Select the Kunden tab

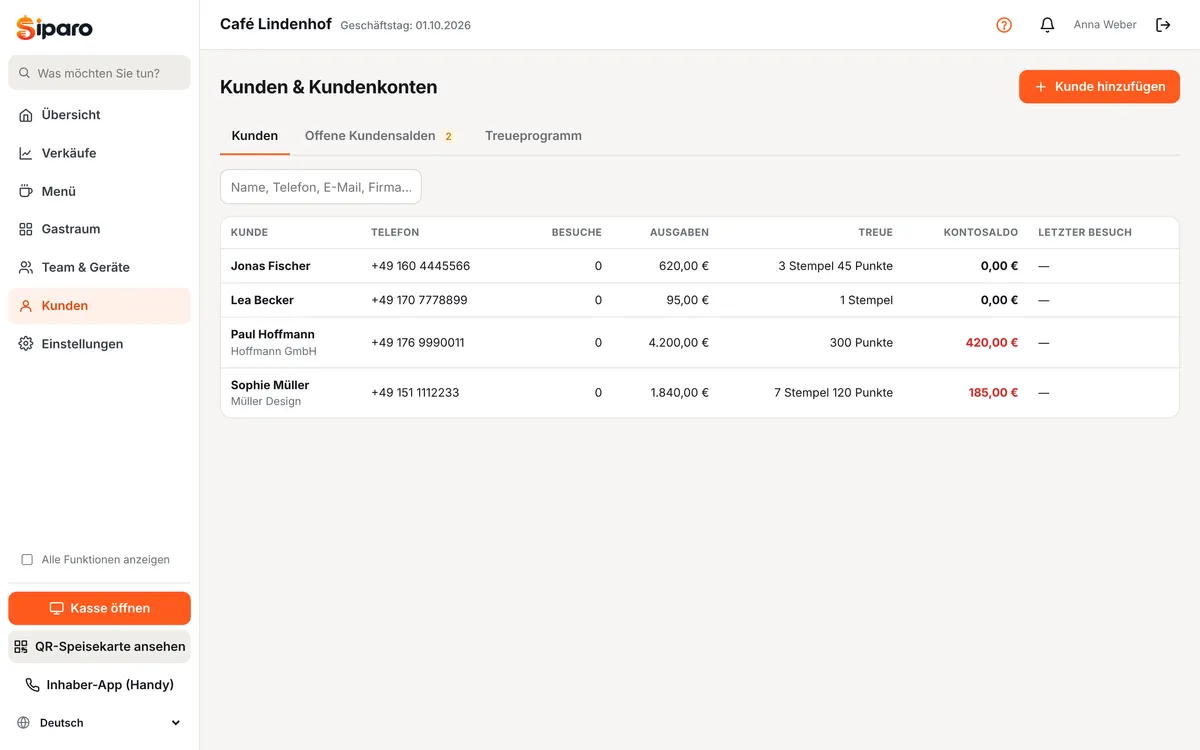pyautogui.click(x=255, y=136)
